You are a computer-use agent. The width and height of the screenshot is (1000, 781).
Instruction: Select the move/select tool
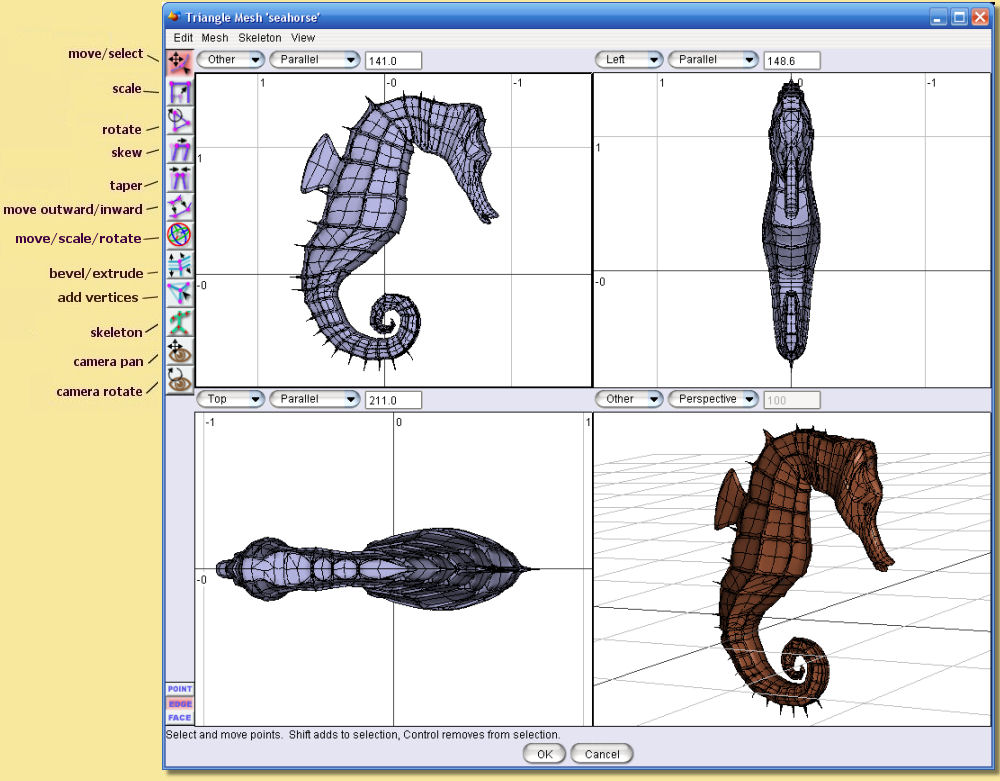pyautogui.click(x=180, y=62)
